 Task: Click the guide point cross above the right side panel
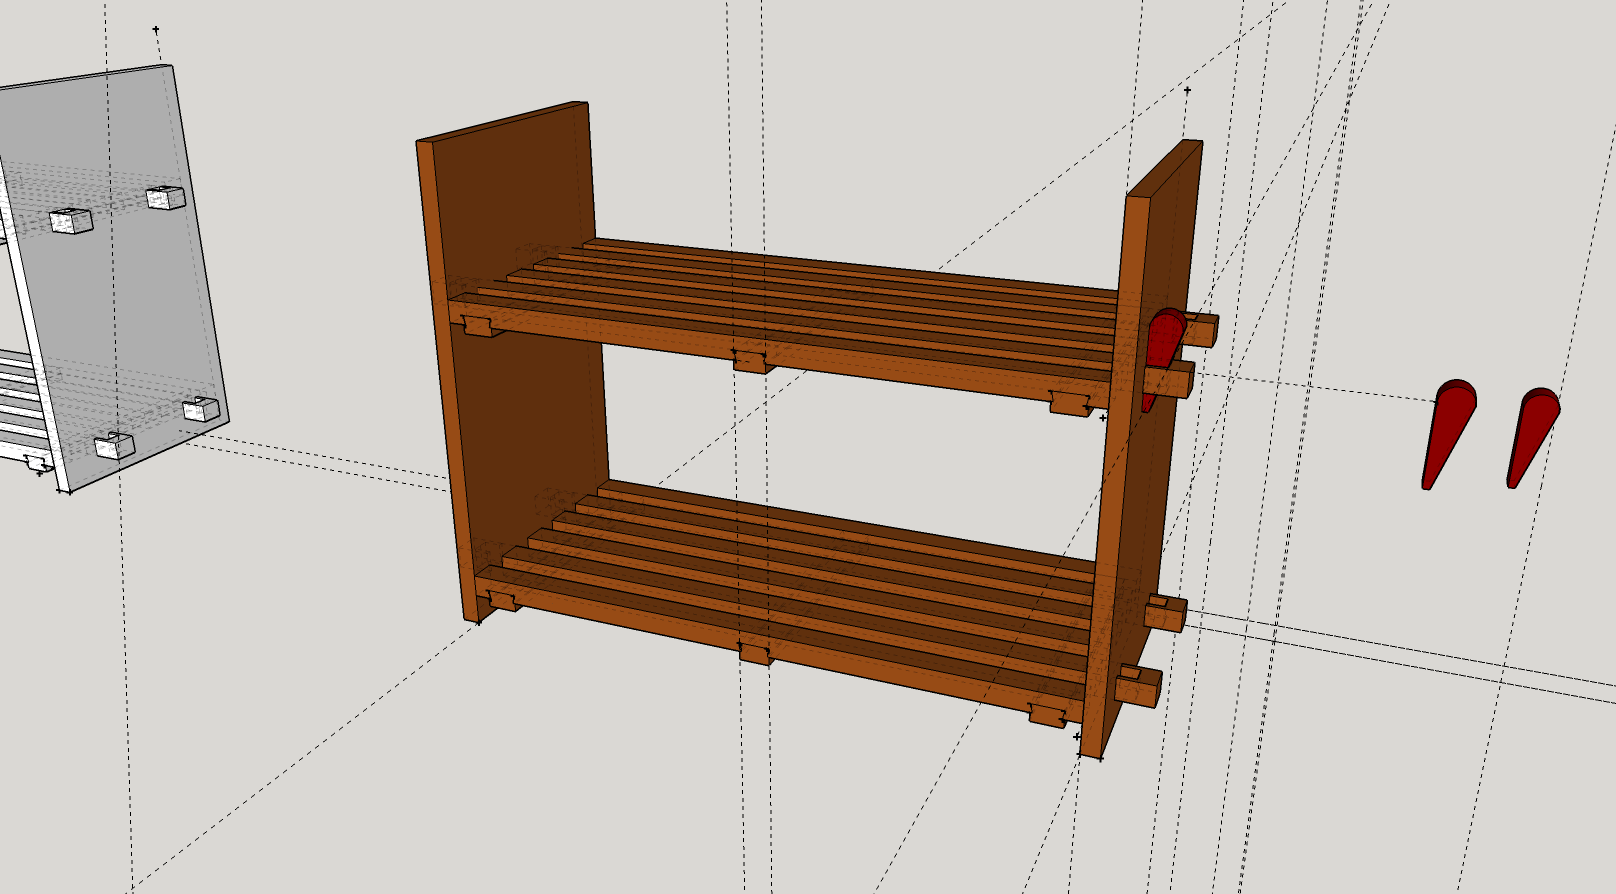pyautogui.click(x=1187, y=91)
